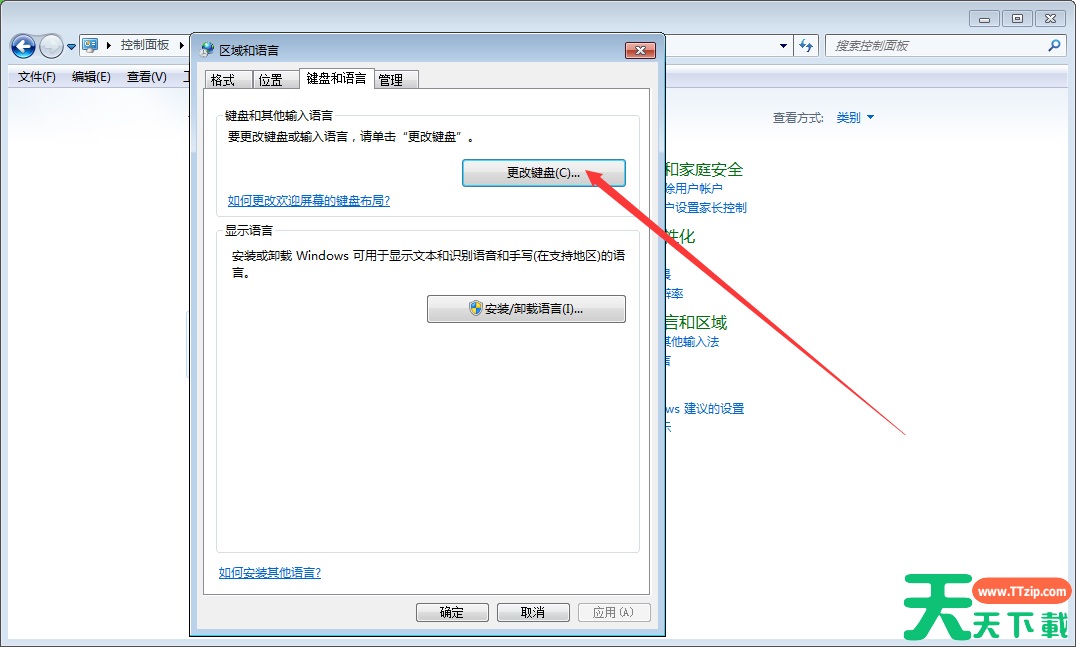Click the 设置家长控制 link
This screenshot has width=1076, height=647.
coord(705,208)
